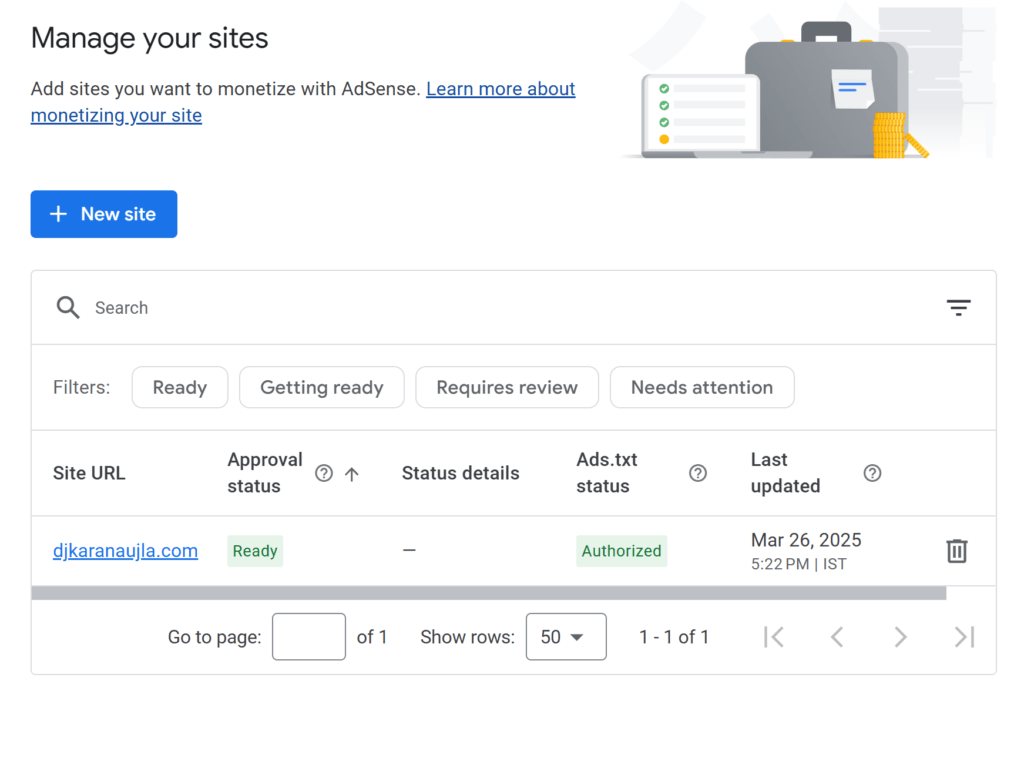Apply the Ready filter

coord(180,387)
